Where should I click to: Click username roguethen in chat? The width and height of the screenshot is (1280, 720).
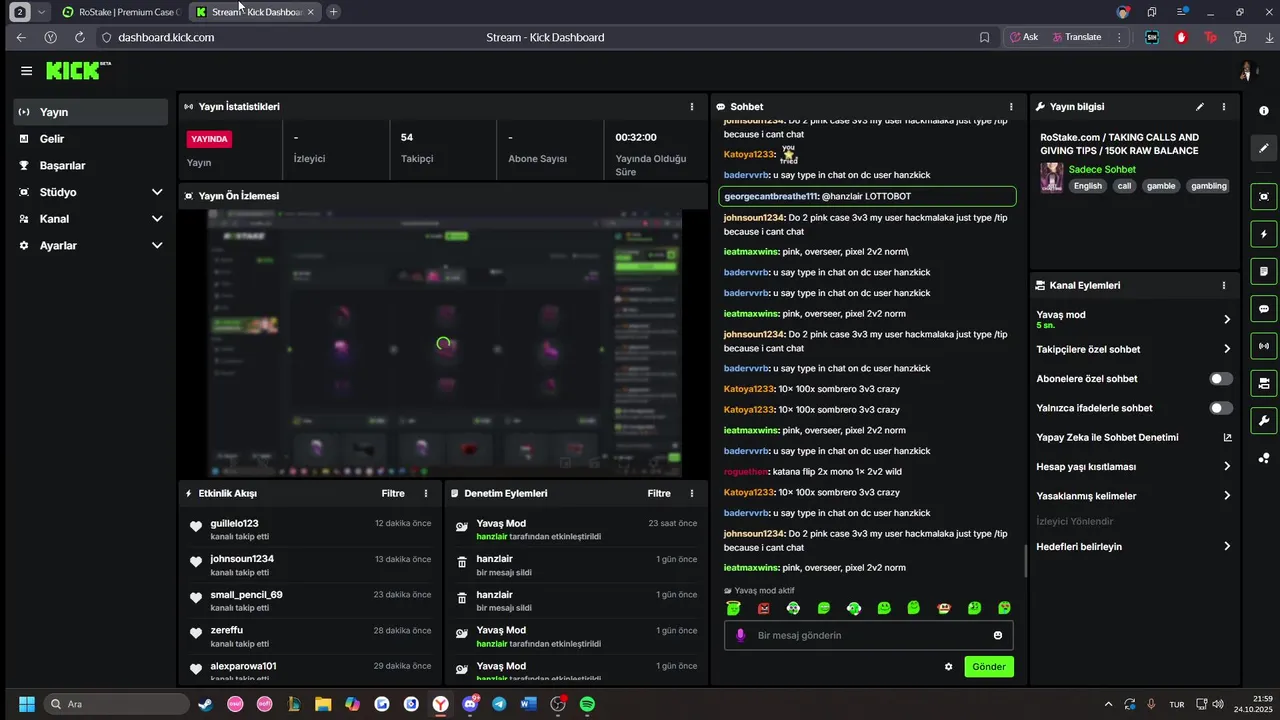point(745,472)
